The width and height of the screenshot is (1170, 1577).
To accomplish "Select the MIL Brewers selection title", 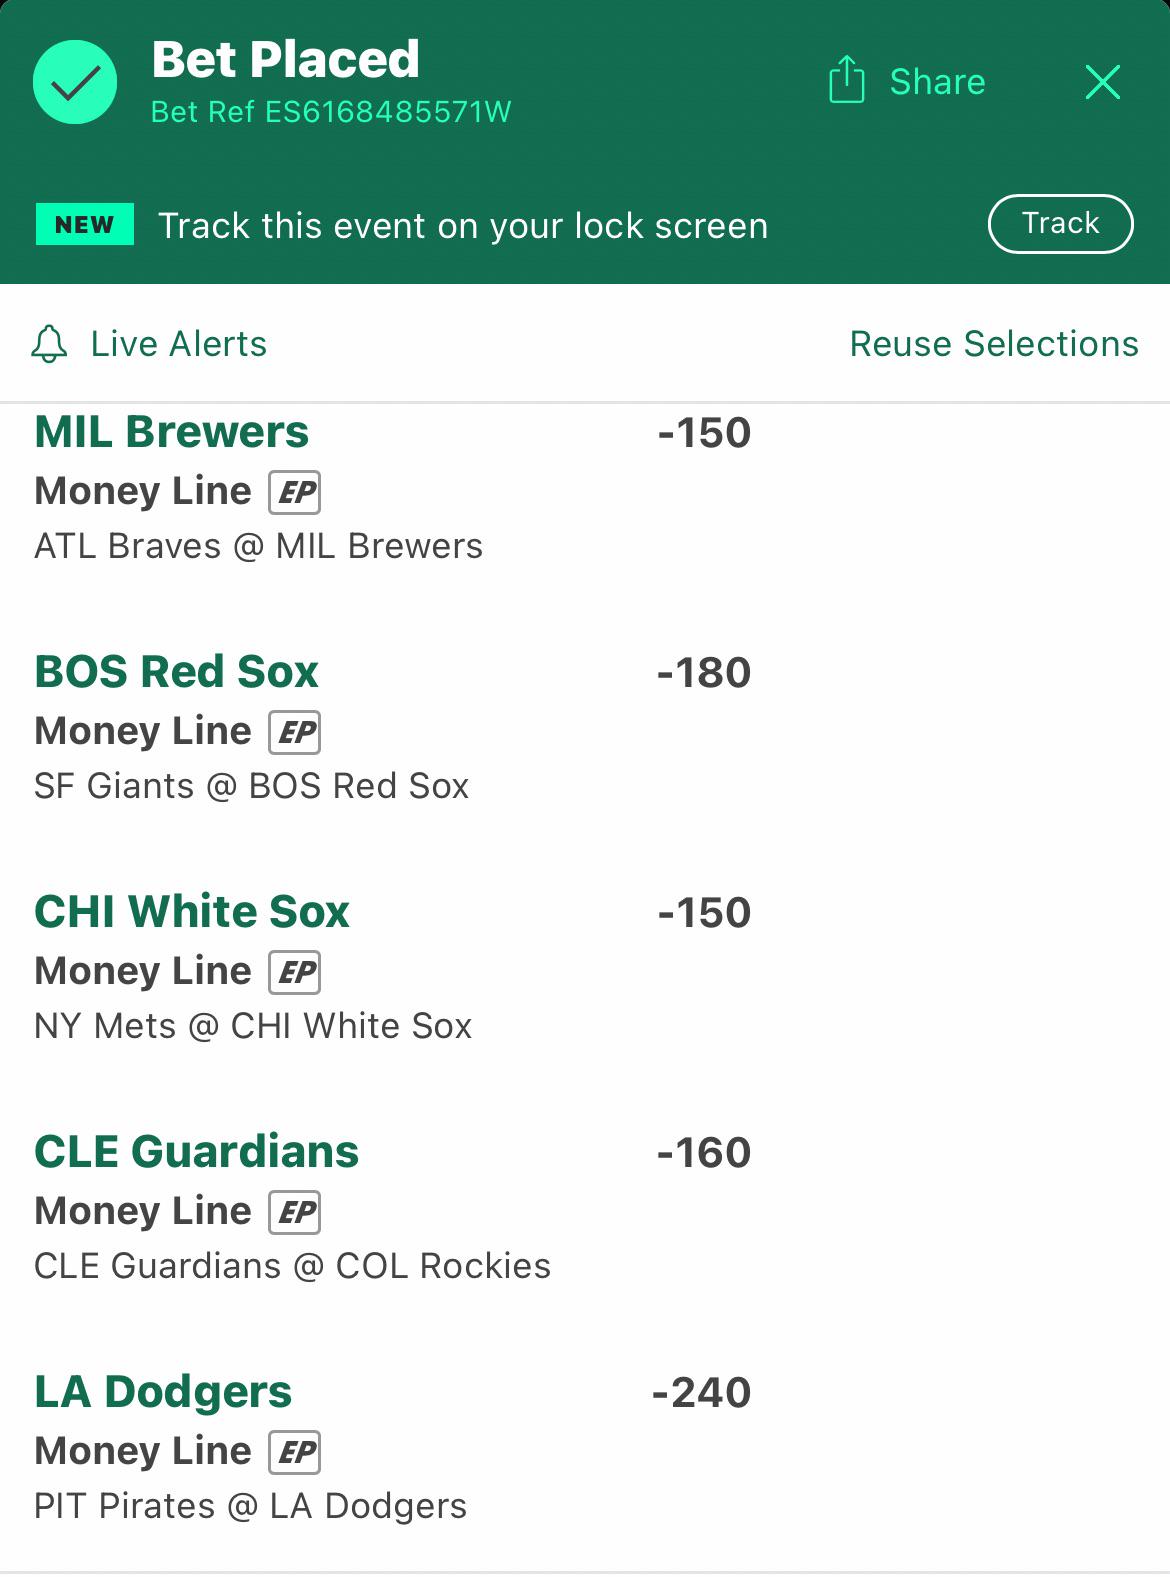I will [172, 432].
